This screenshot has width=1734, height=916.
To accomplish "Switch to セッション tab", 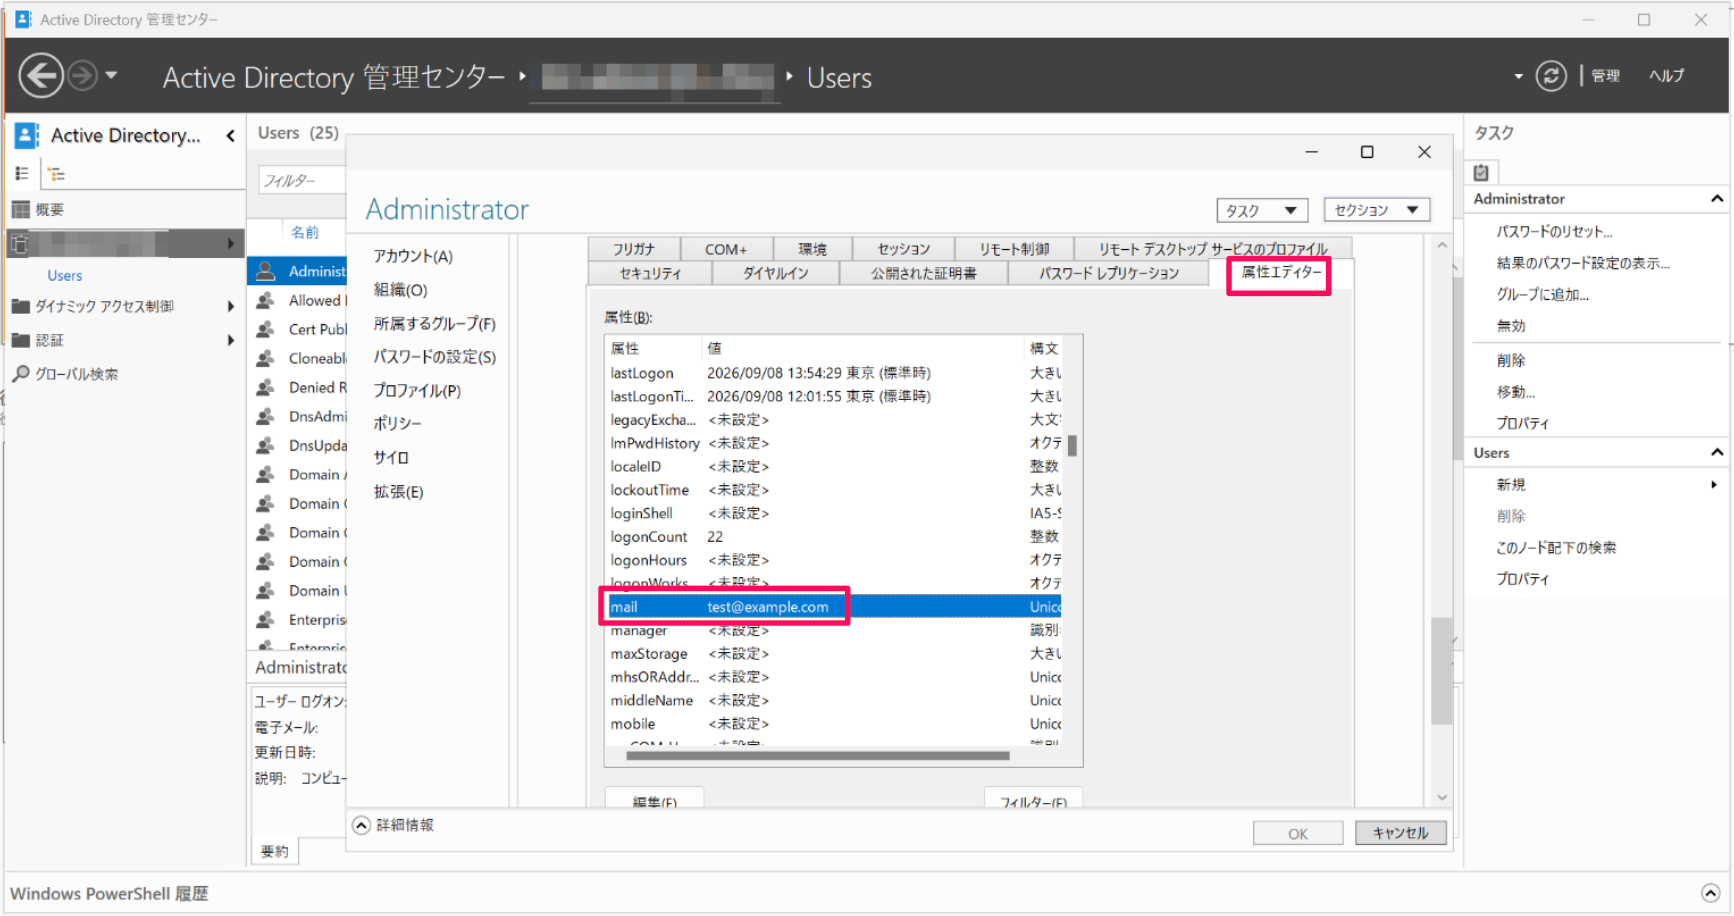I will (x=904, y=249).
